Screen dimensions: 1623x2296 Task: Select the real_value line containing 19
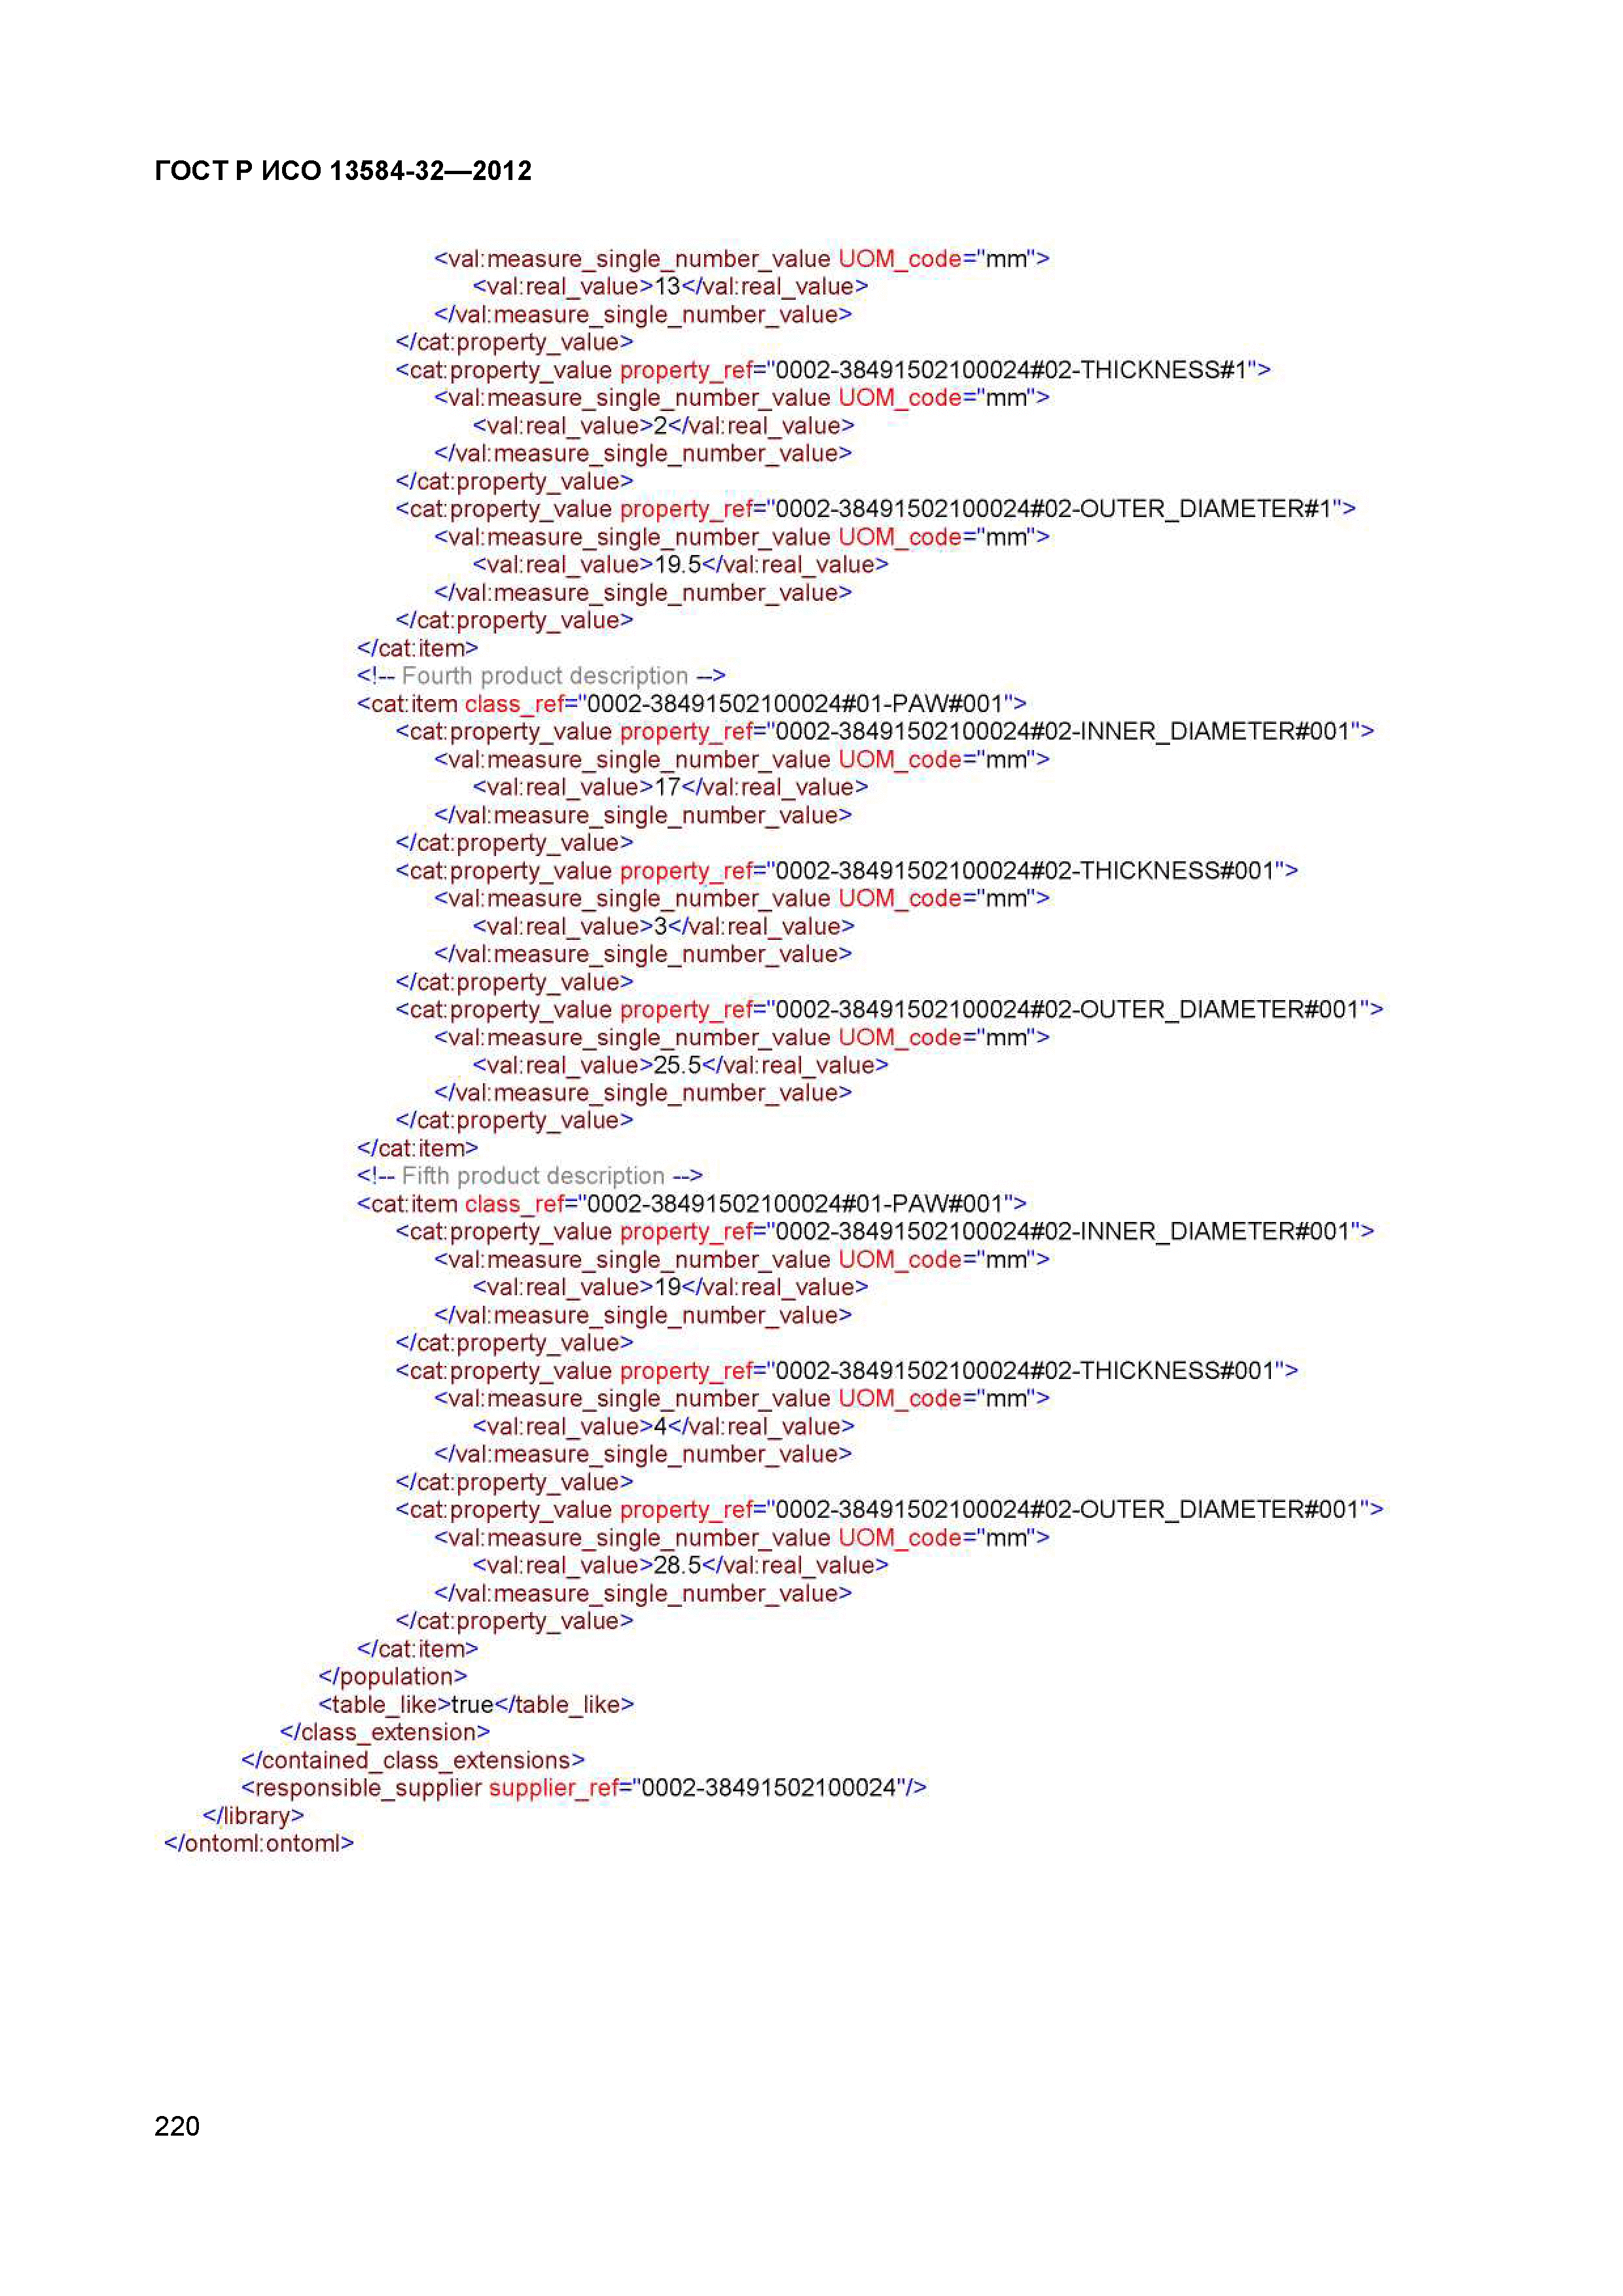[x=670, y=1288]
